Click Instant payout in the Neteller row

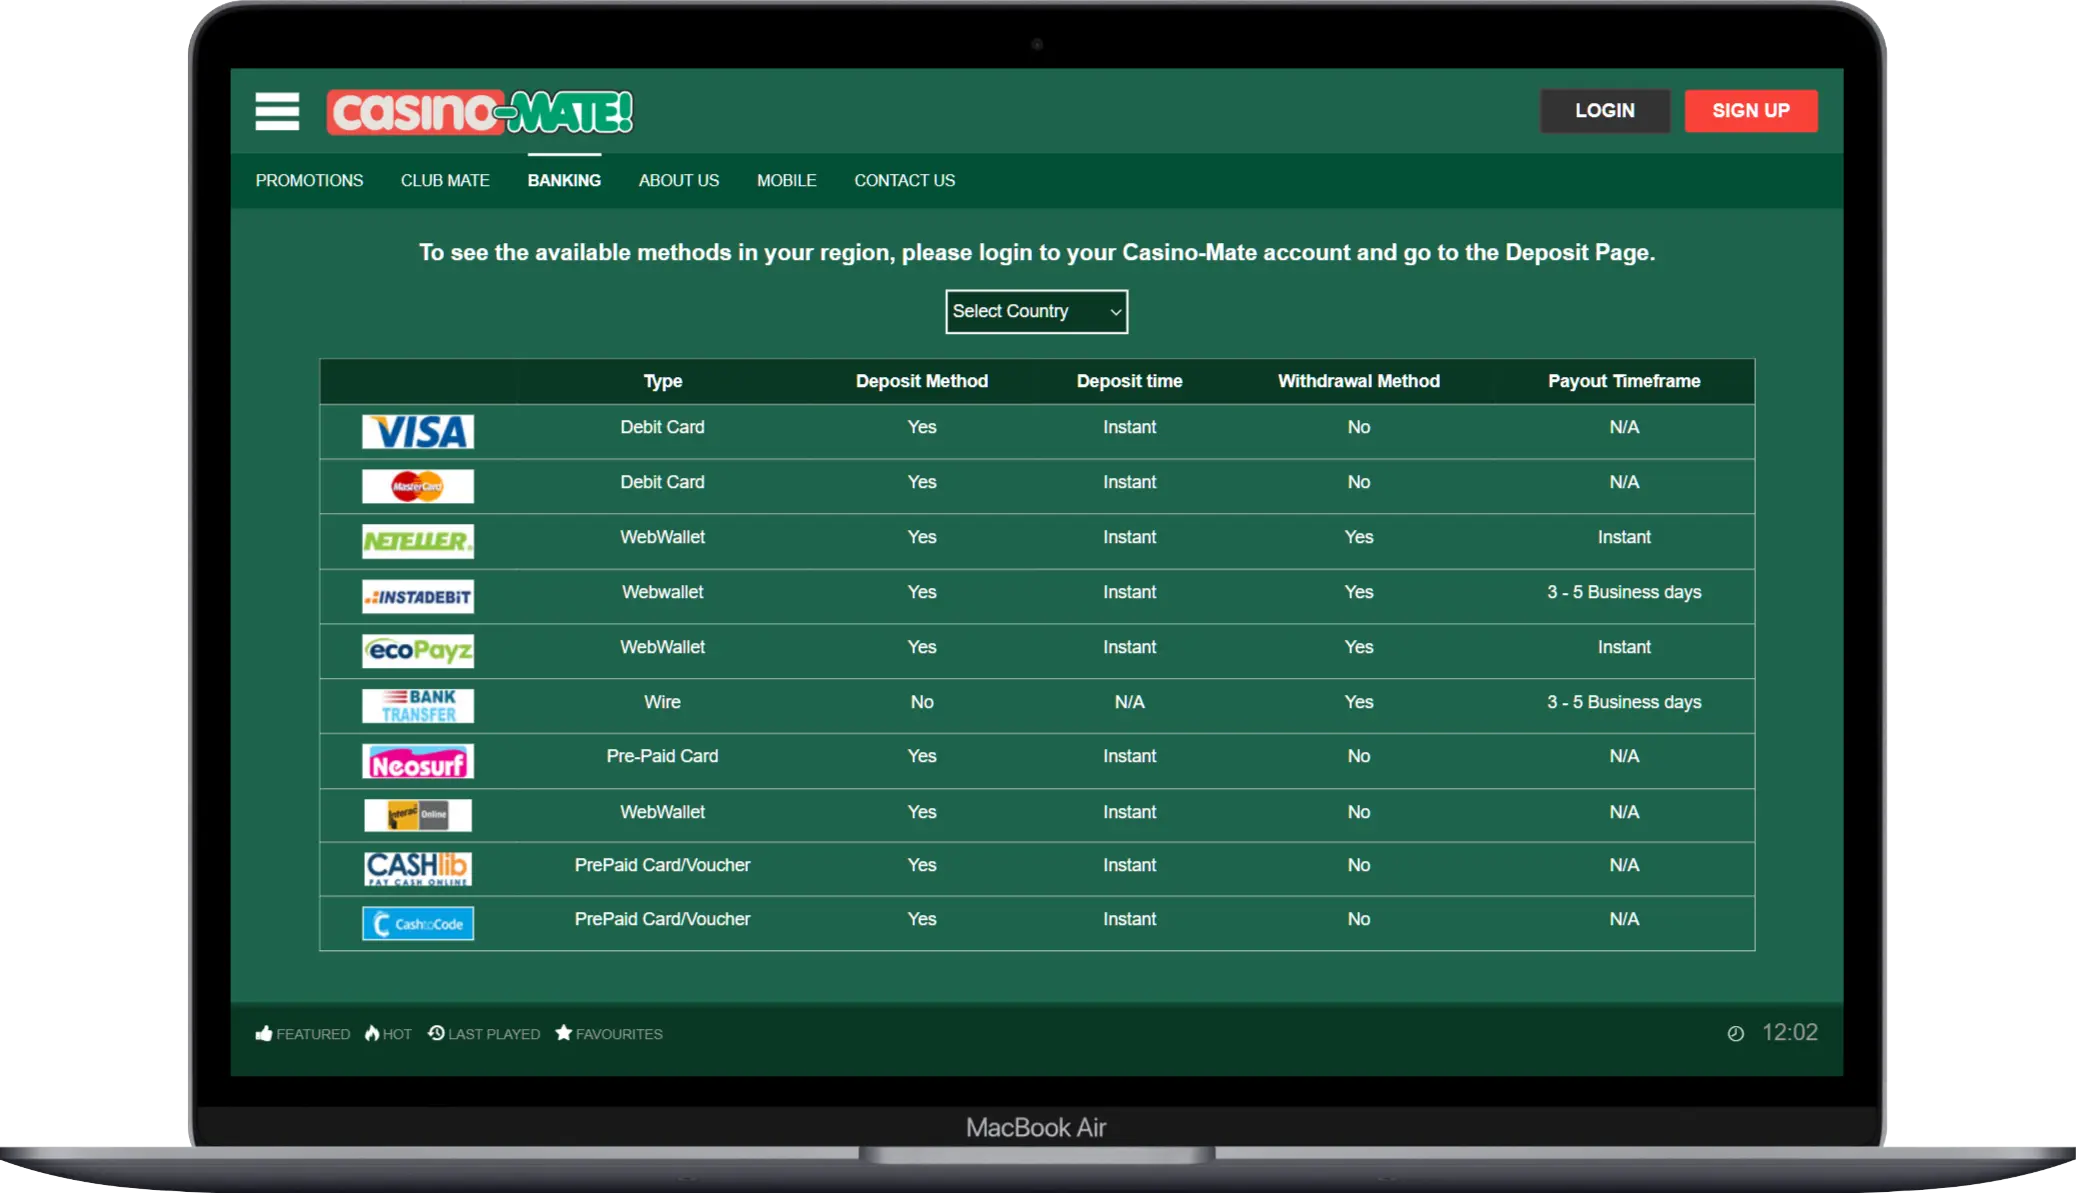pos(1624,537)
